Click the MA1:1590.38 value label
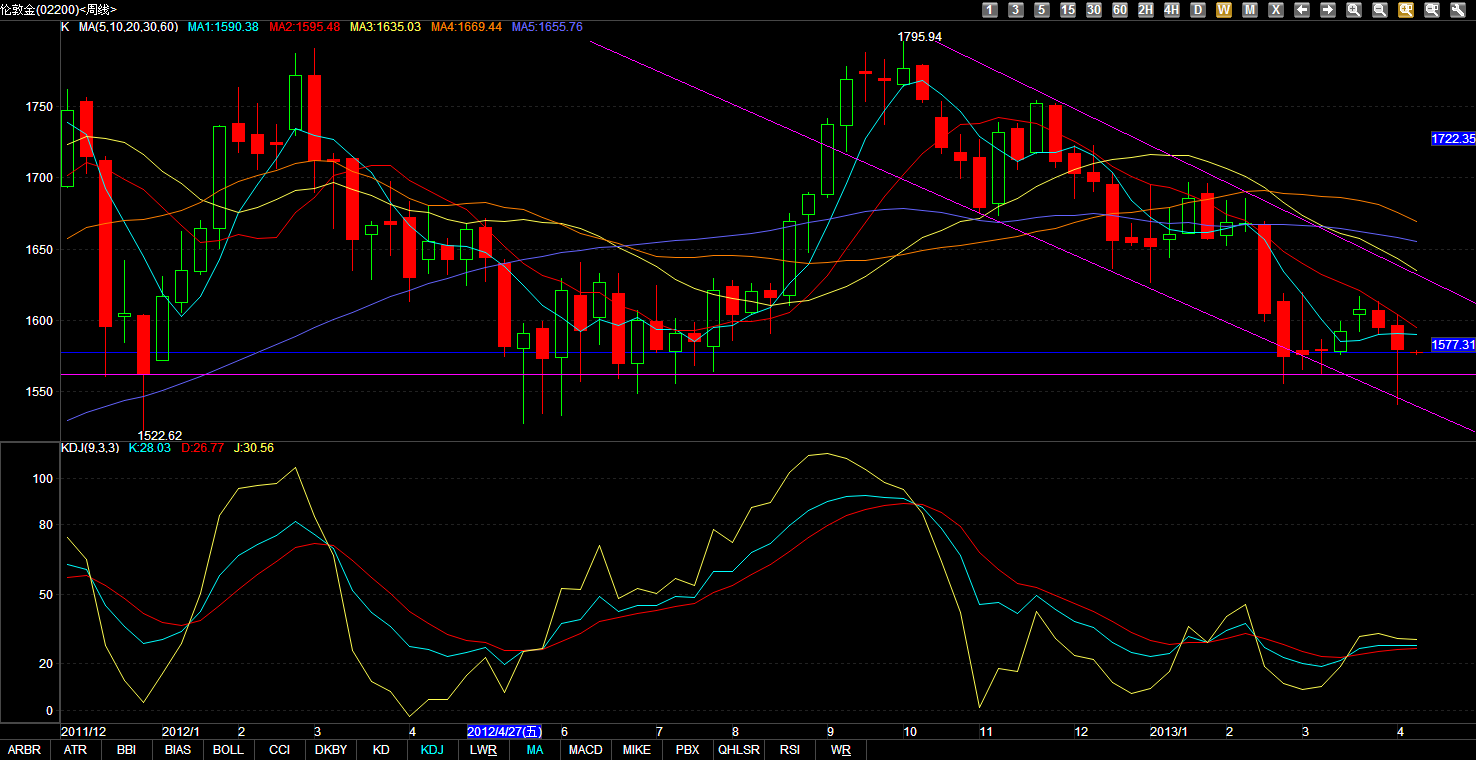The image size is (1476, 760). [223, 27]
